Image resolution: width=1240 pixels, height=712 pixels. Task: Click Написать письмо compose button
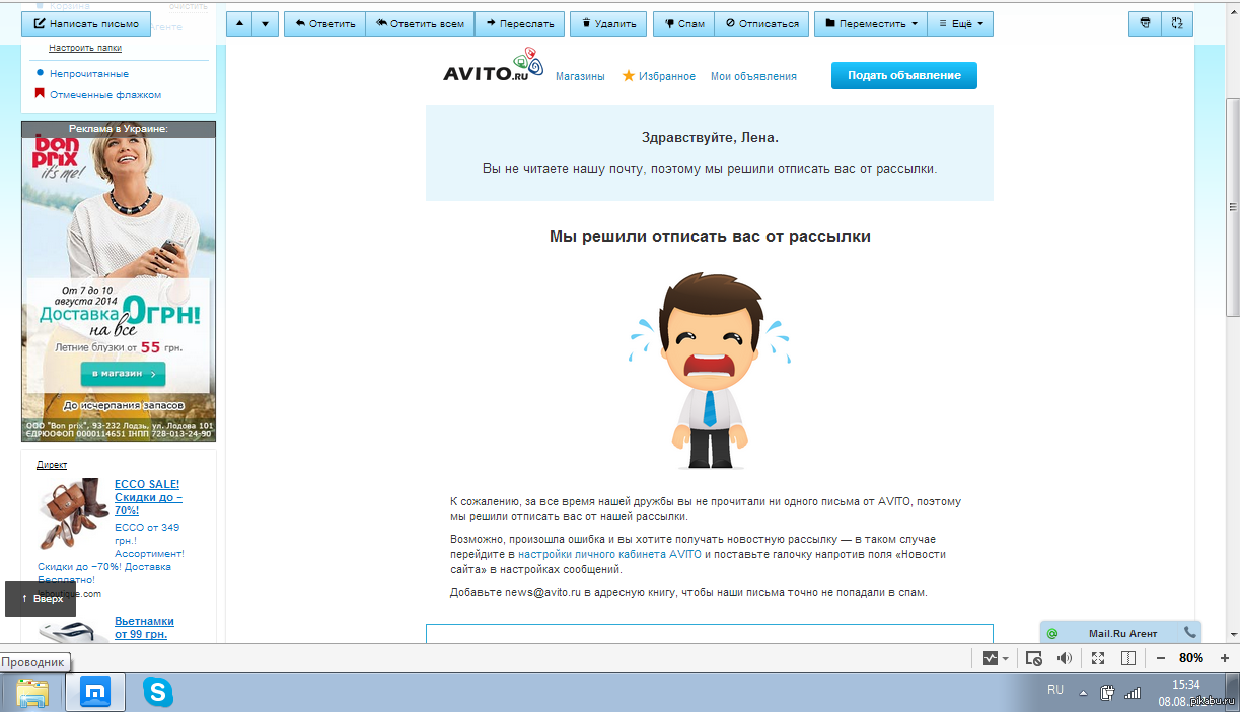pyautogui.click(x=86, y=23)
